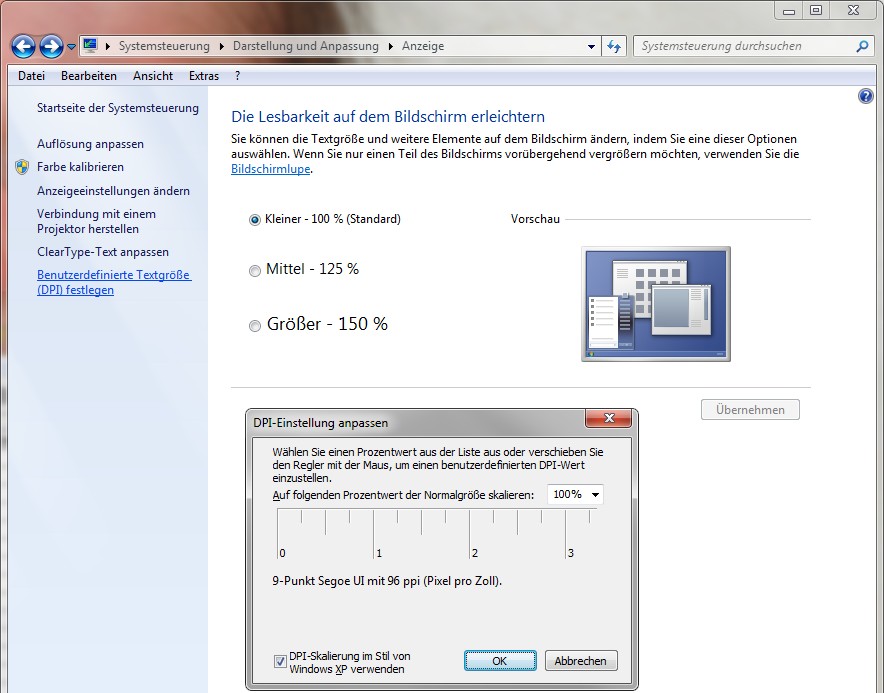Refresh the page with the refresh icon

614,46
